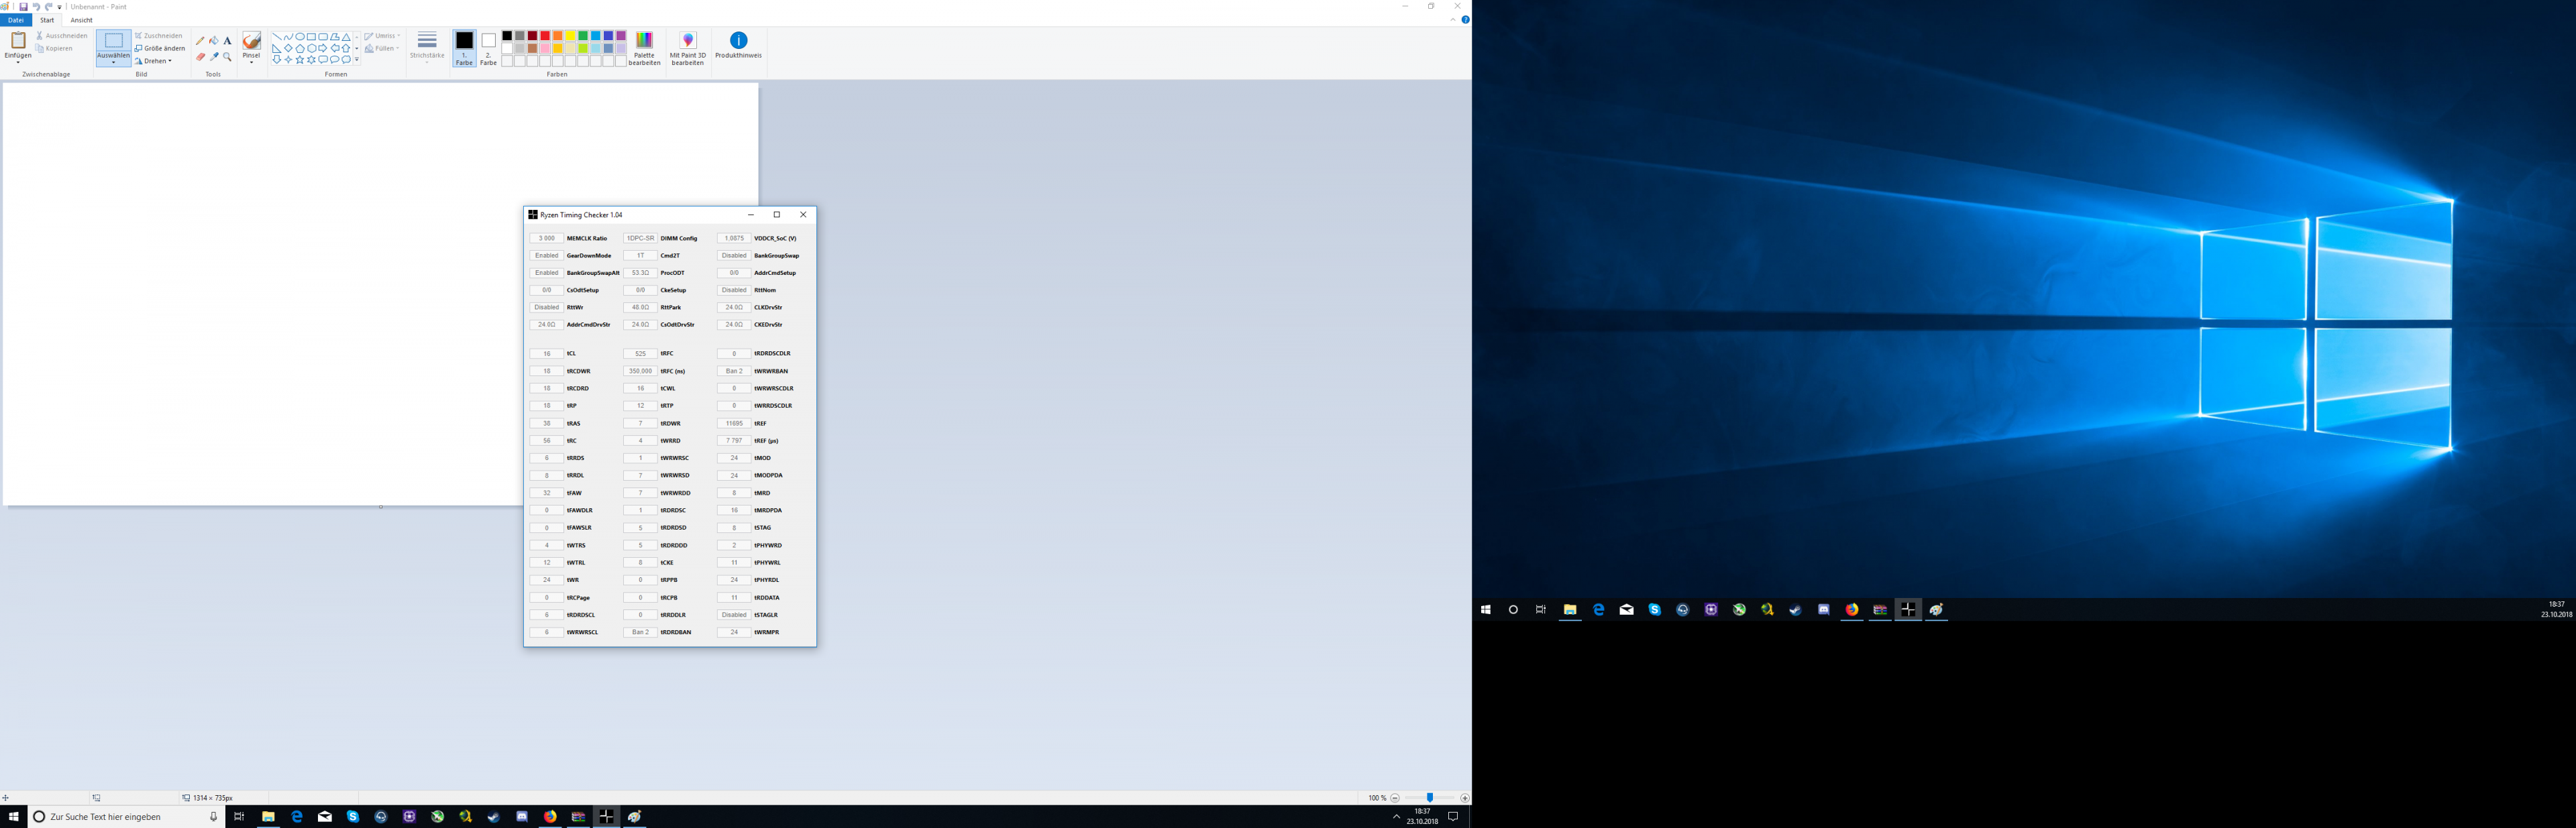Open the Firefox icon in taskbar
Image resolution: width=2576 pixels, height=828 pixels.
click(550, 817)
